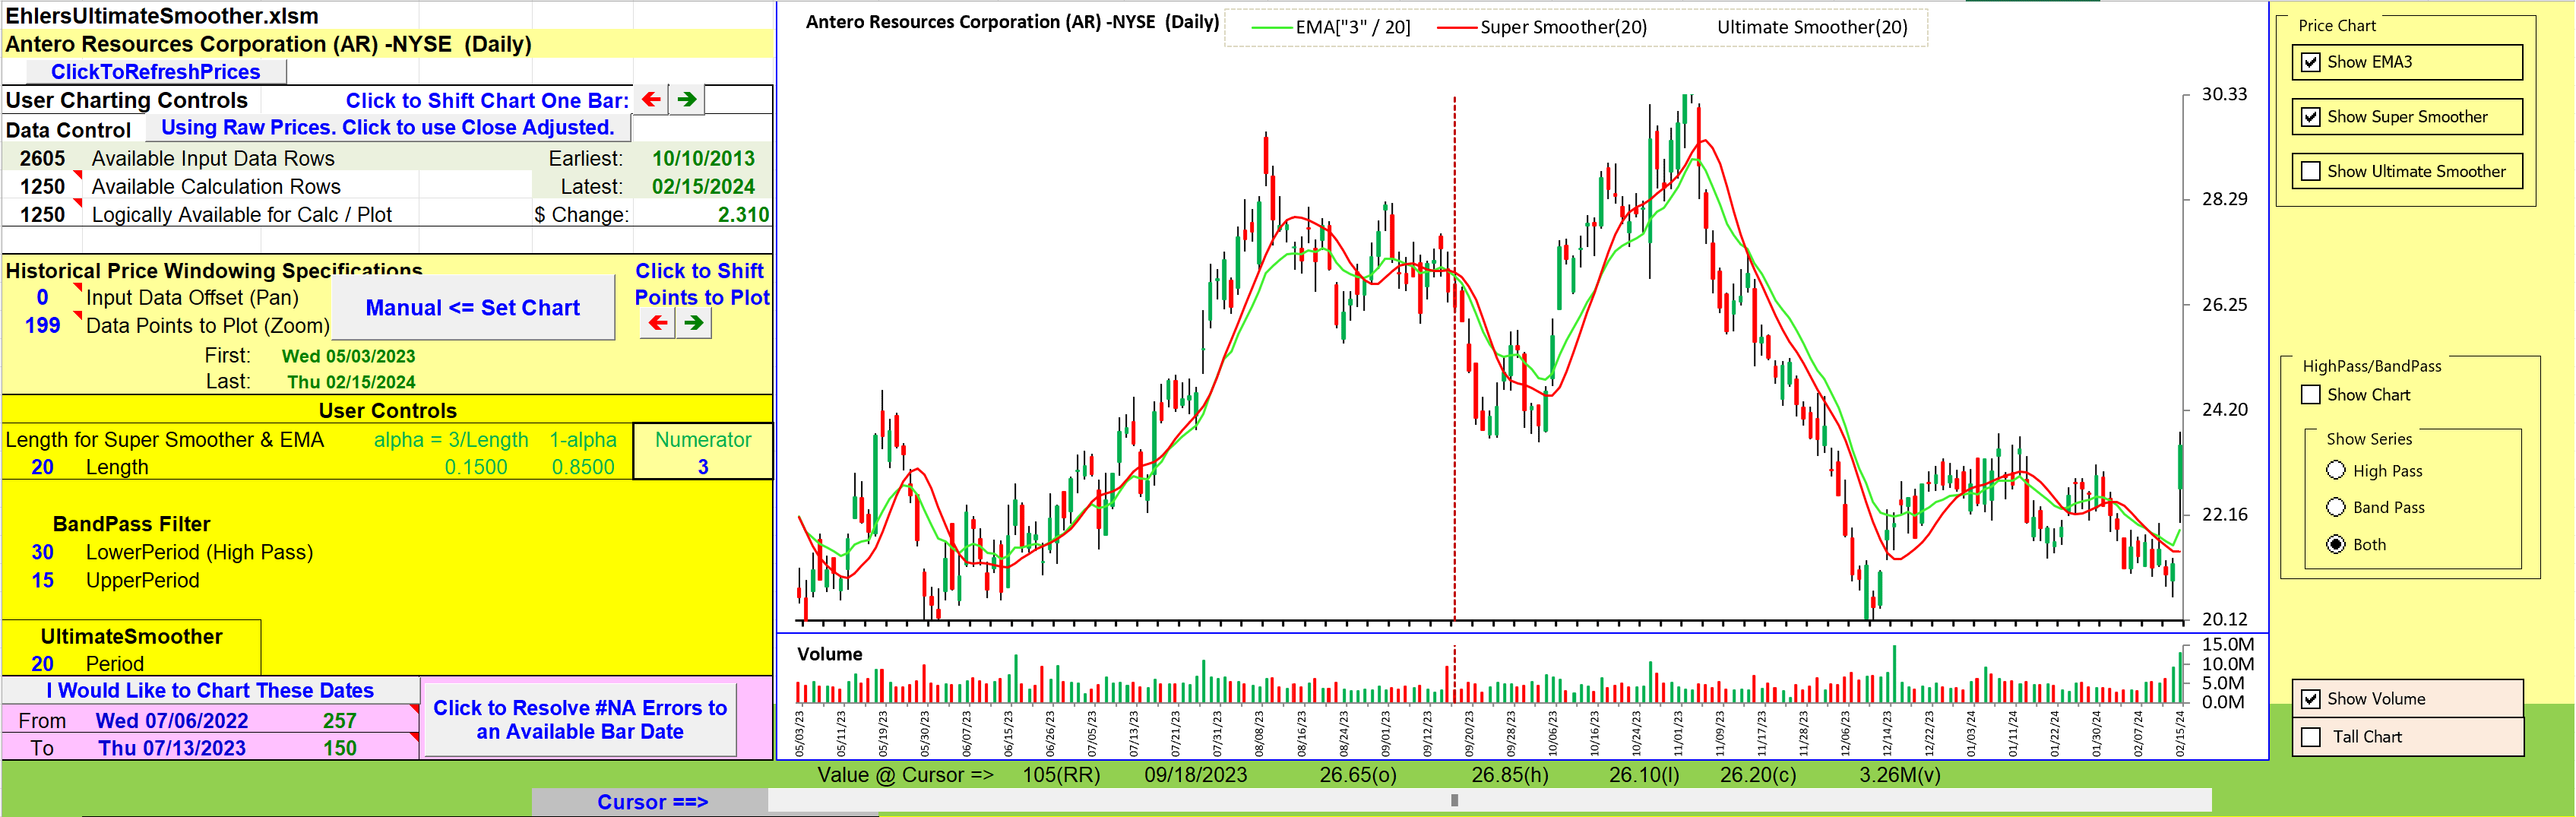Select UpperPeriod value 15
This screenshot has height=817, width=2576.
pyautogui.click(x=42, y=580)
